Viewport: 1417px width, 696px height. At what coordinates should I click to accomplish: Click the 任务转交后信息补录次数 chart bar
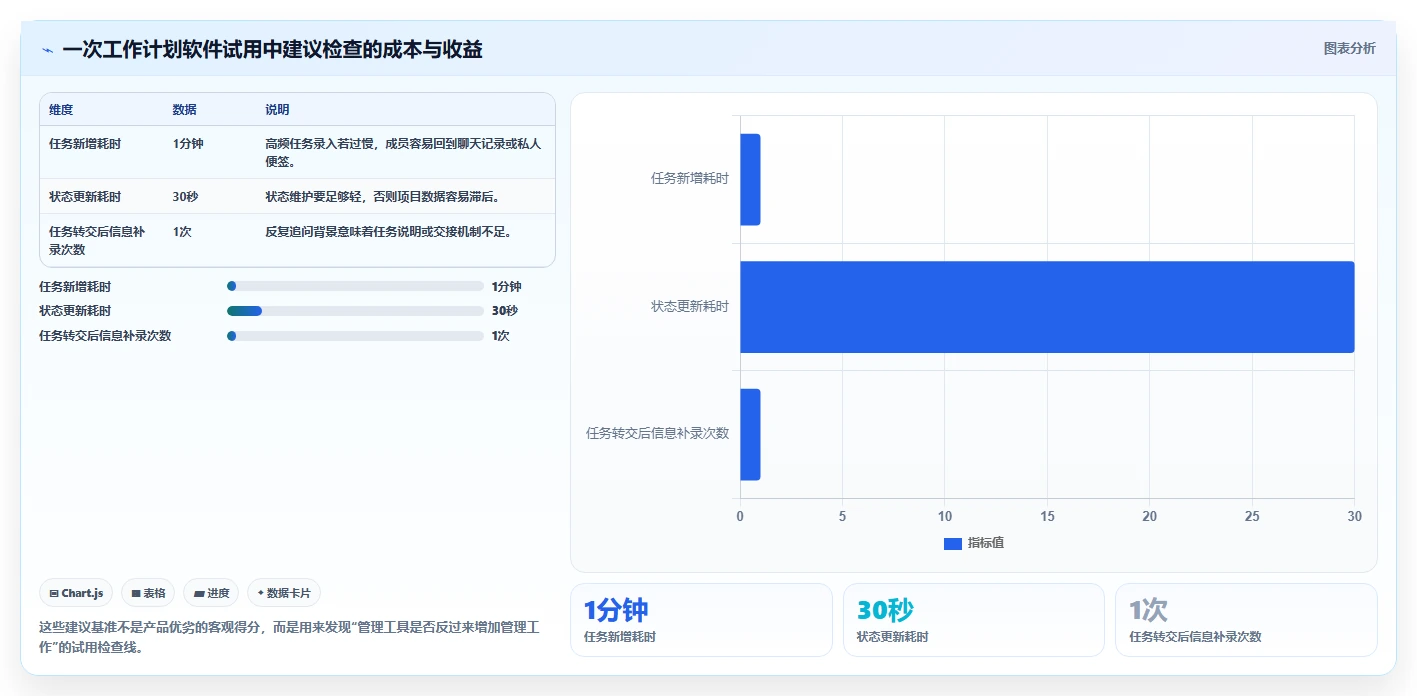tap(750, 434)
